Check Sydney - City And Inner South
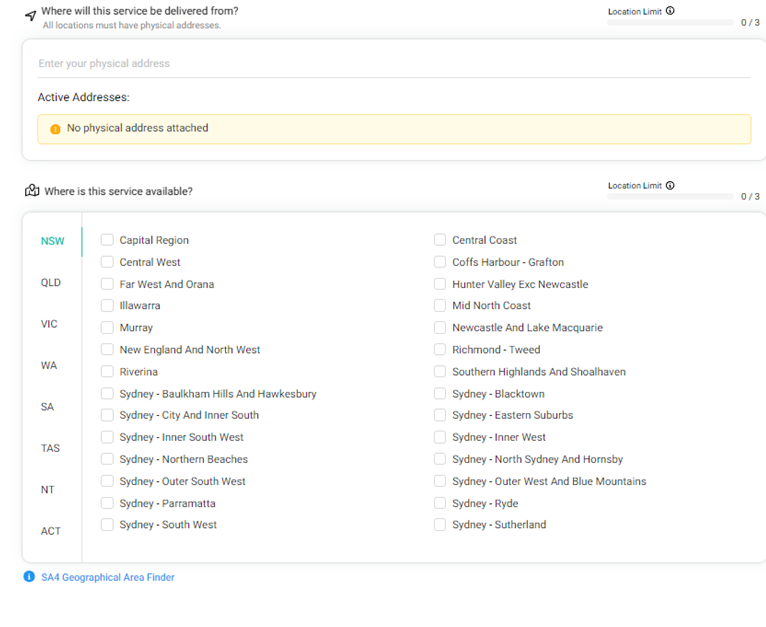Screen dimensions: 766x627 [107, 415]
